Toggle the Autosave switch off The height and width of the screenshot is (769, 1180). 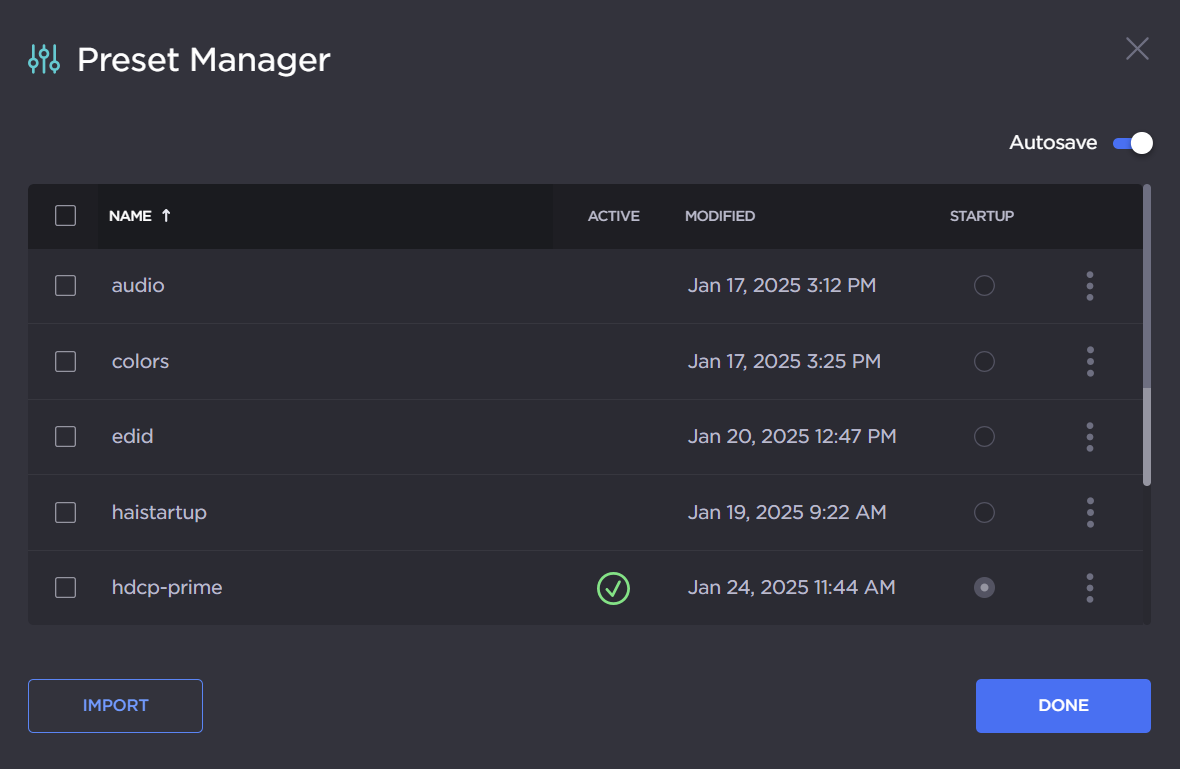(1133, 143)
